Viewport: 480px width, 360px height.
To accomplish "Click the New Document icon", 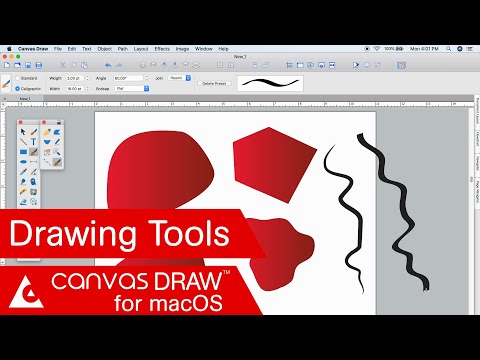I will tap(7, 65).
